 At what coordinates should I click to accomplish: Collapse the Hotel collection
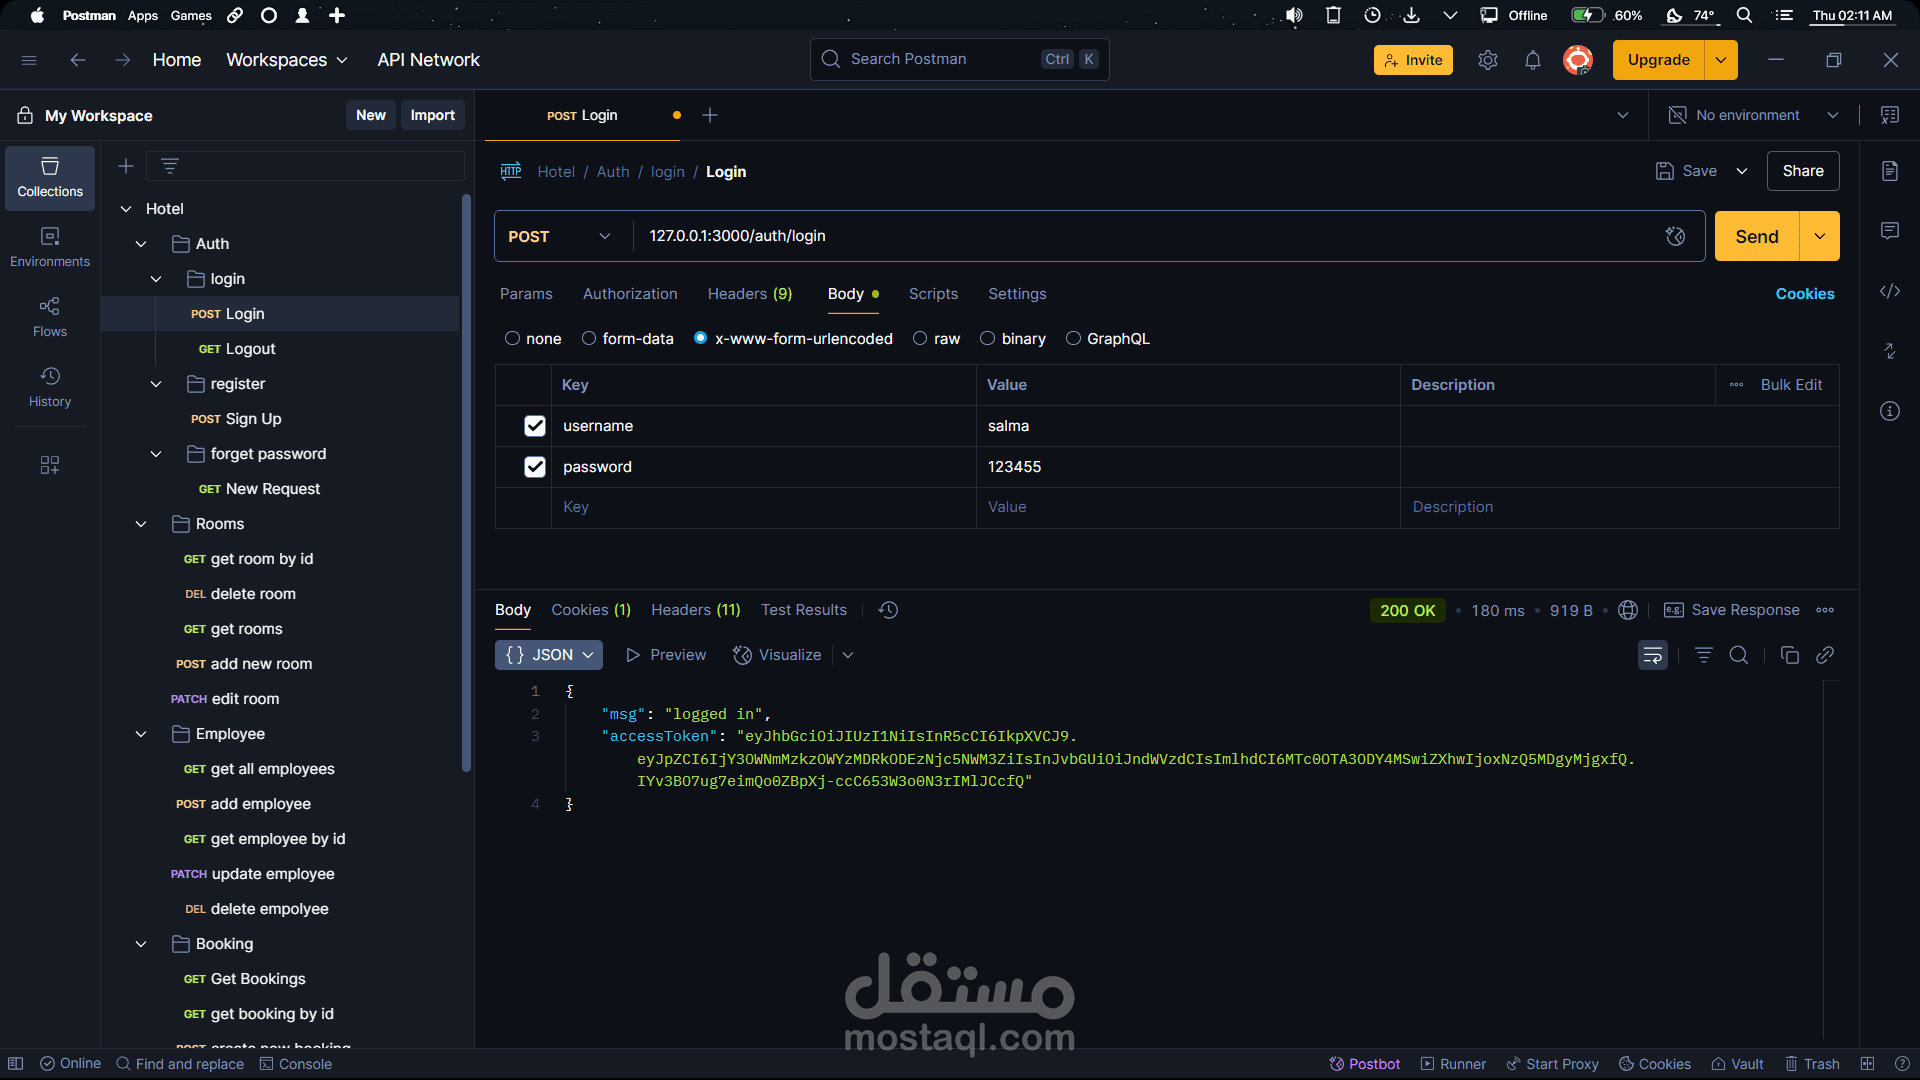click(x=126, y=209)
